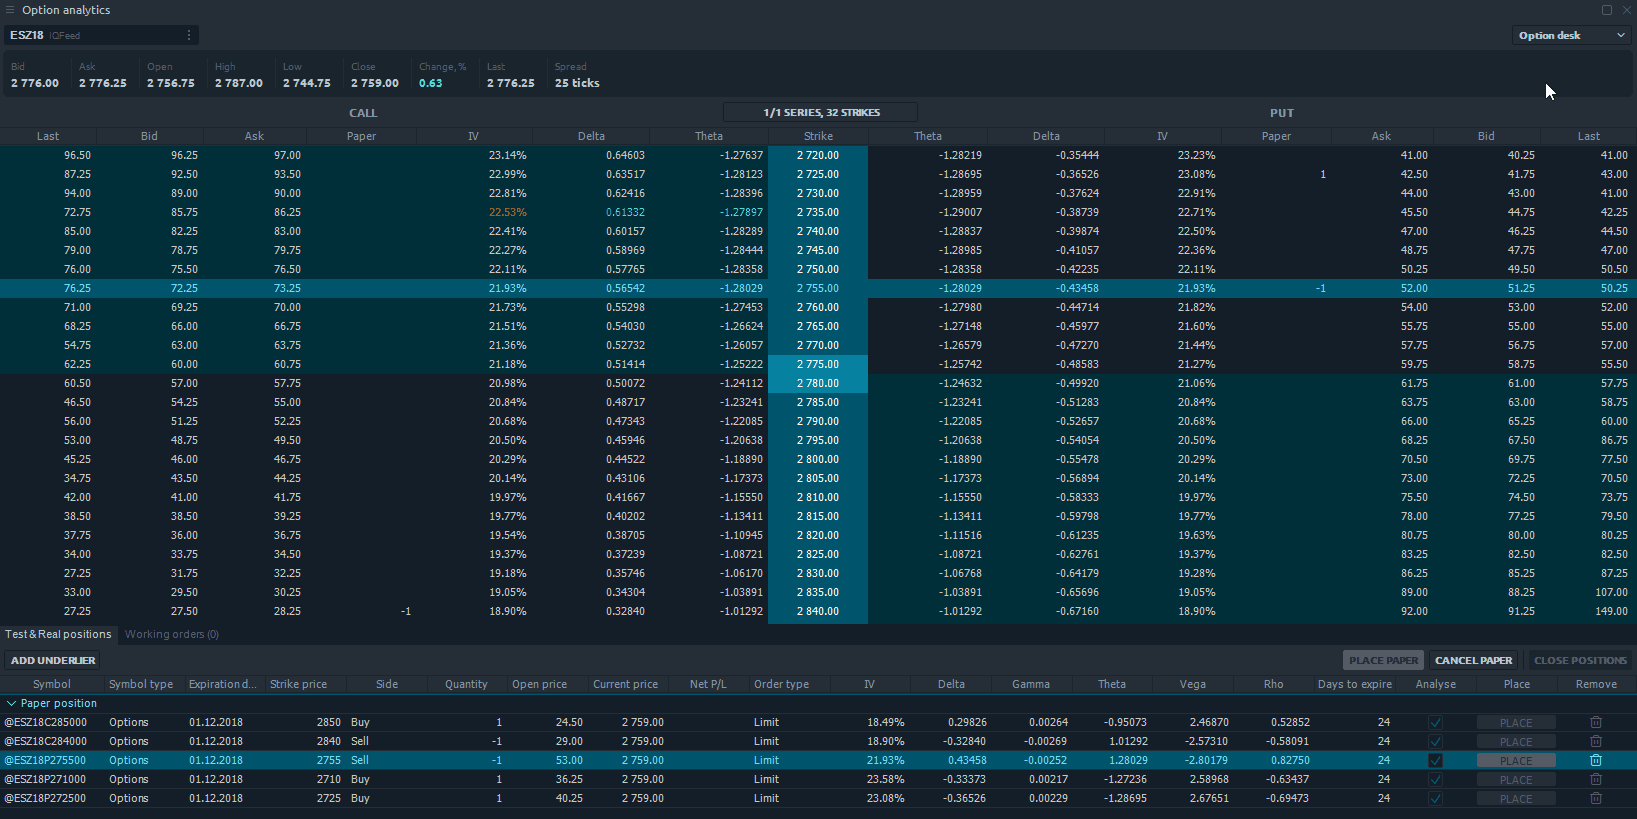Open the Option analytics hamburger menu
Viewport: 1637px width, 819px height.
point(10,10)
